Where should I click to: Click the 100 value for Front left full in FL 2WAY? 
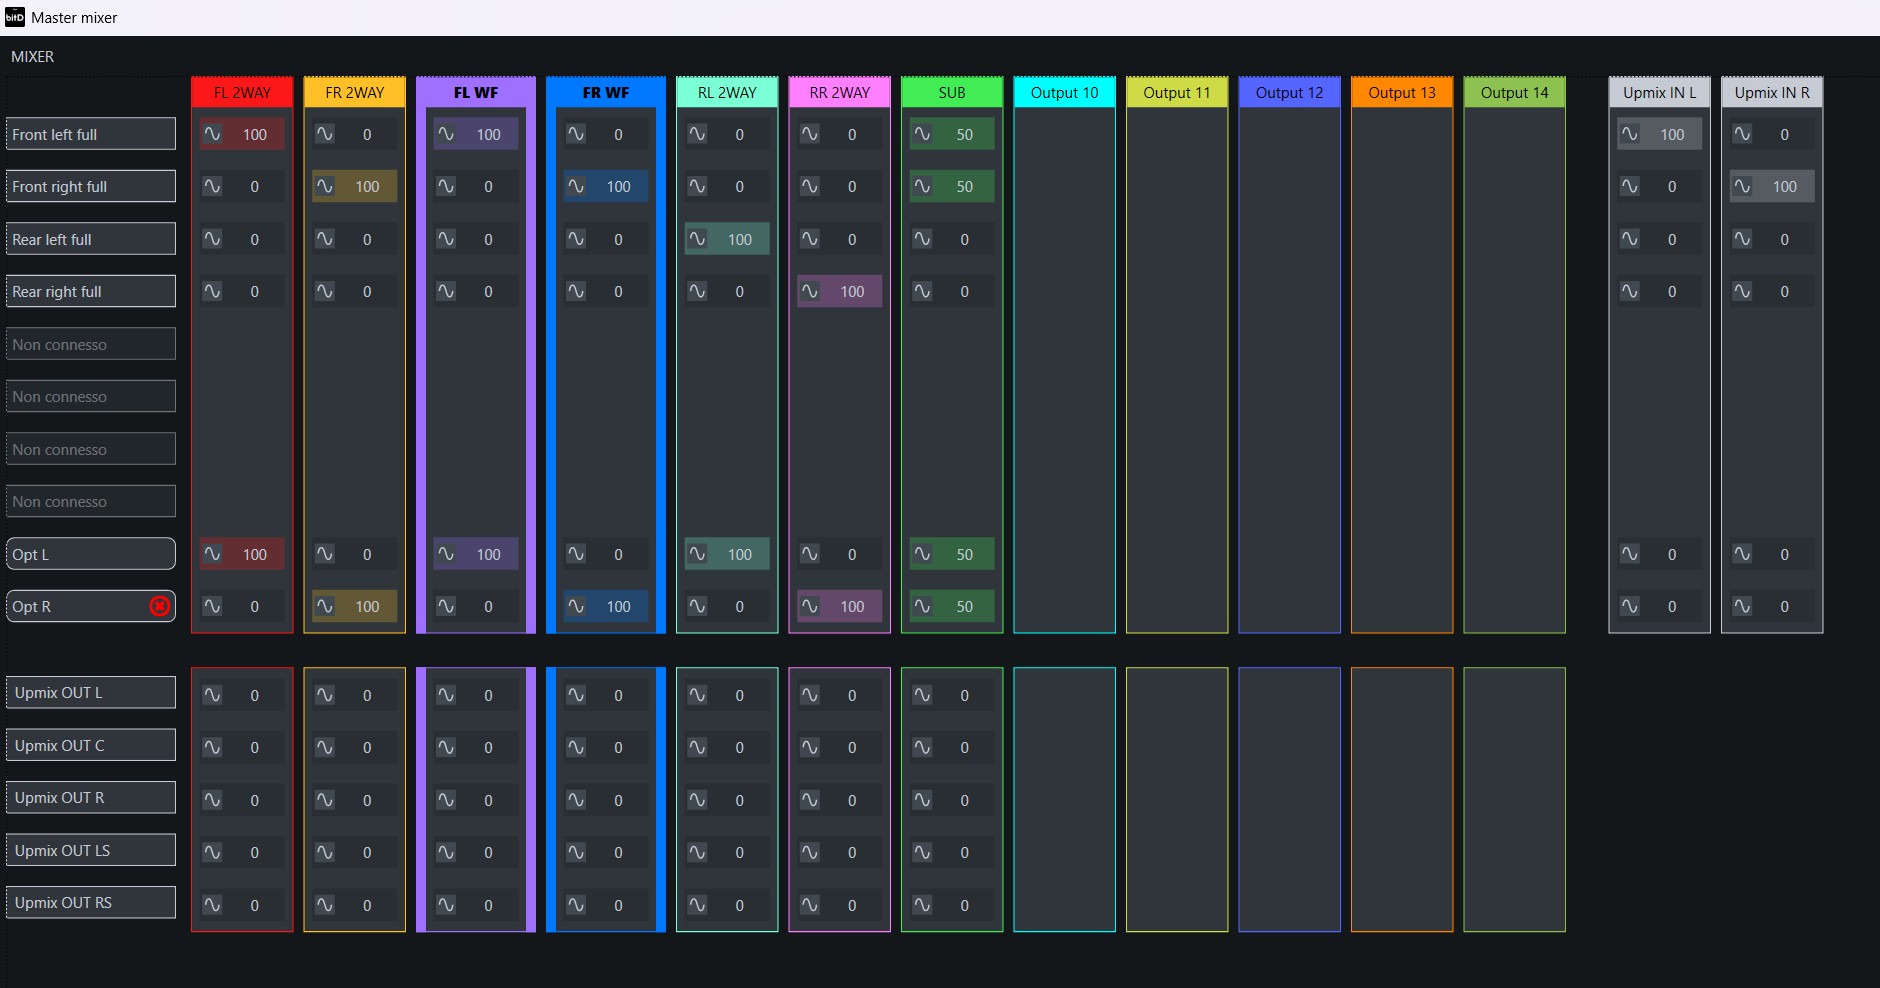[255, 134]
